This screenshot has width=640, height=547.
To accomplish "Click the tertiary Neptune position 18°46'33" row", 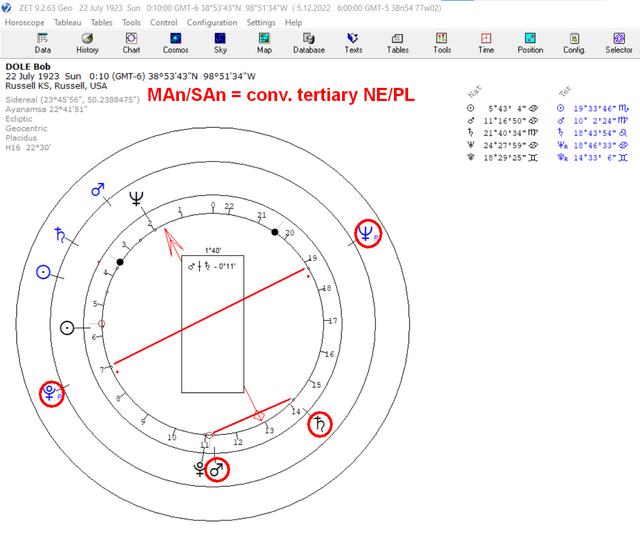I will coord(593,145).
